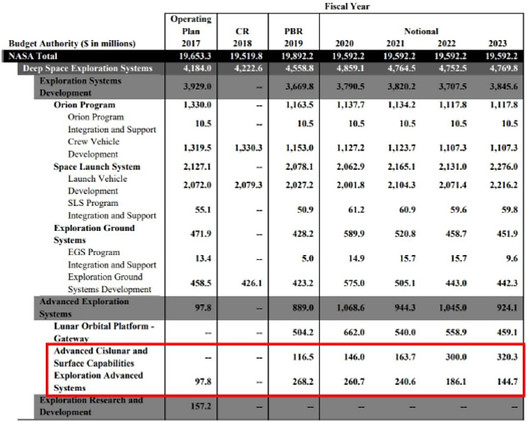Screen dimensions: 527x422
Task: Click Advanced Exploration Systems 2020 value 1,068.6
Action: (x=351, y=308)
